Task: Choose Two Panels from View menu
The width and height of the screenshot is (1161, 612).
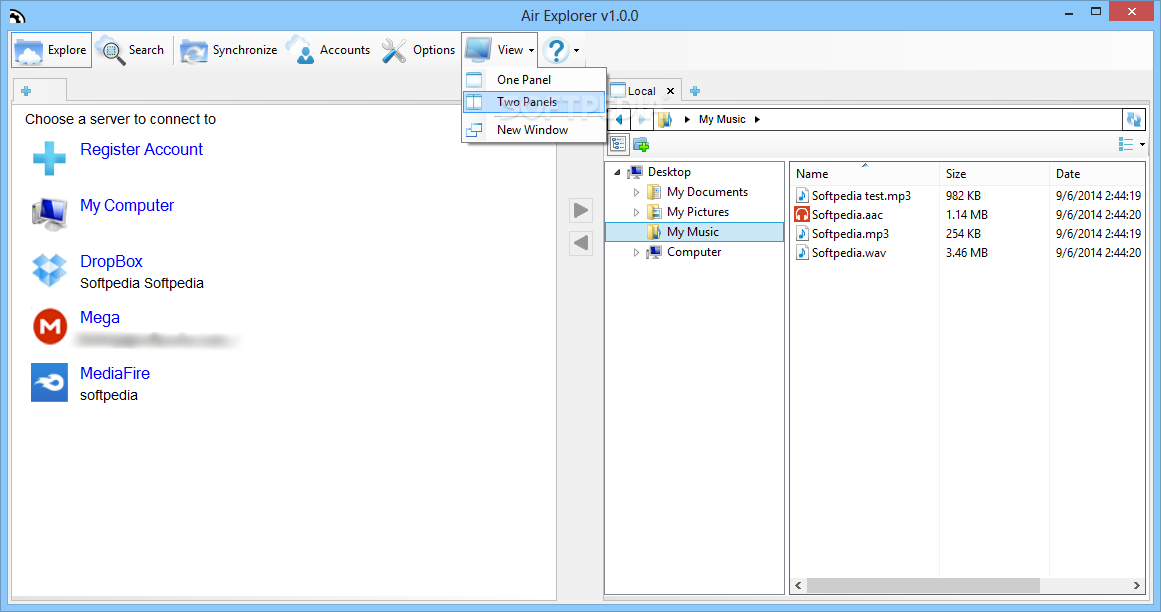Action: pyautogui.click(x=534, y=102)
